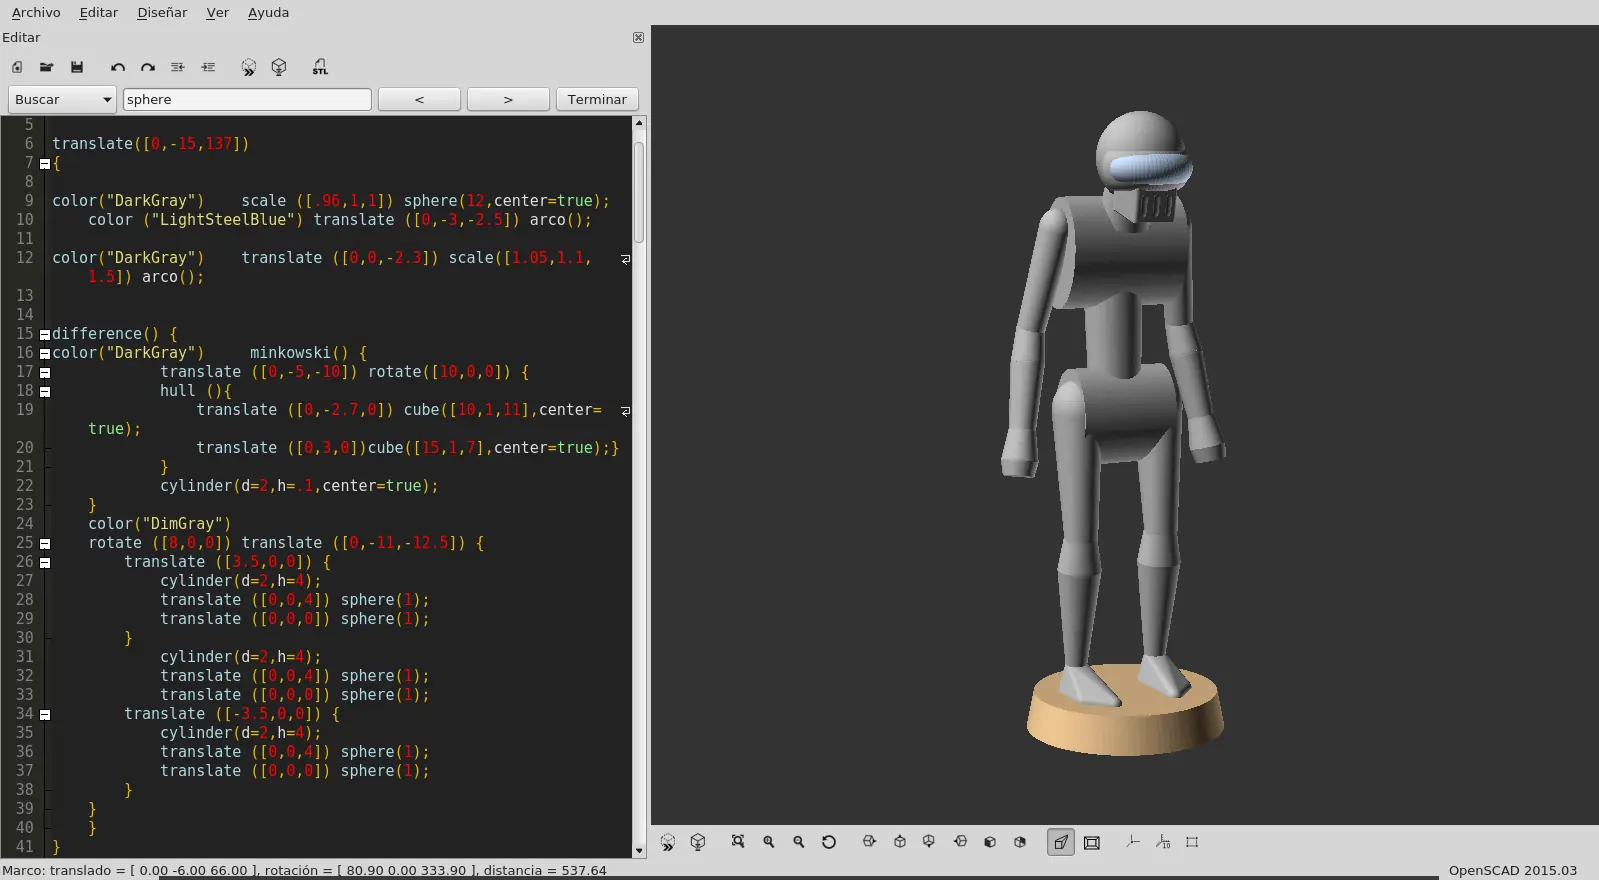1599x880 pixels.
Task: Fold the rotate block at line 25
Action: click(45, 544)
